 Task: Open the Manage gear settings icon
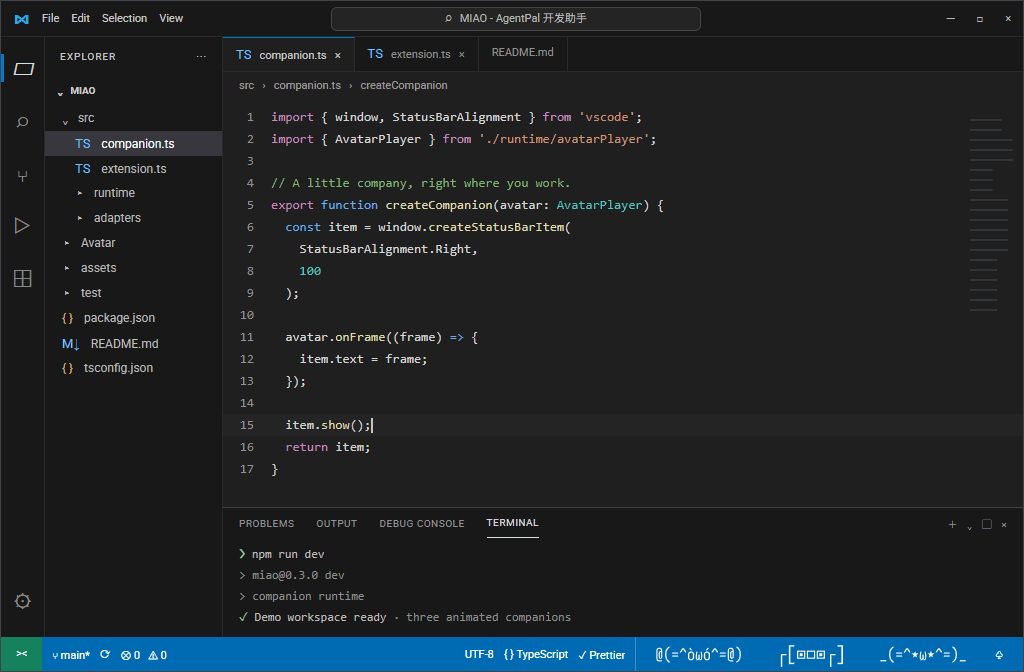(22, 601)
